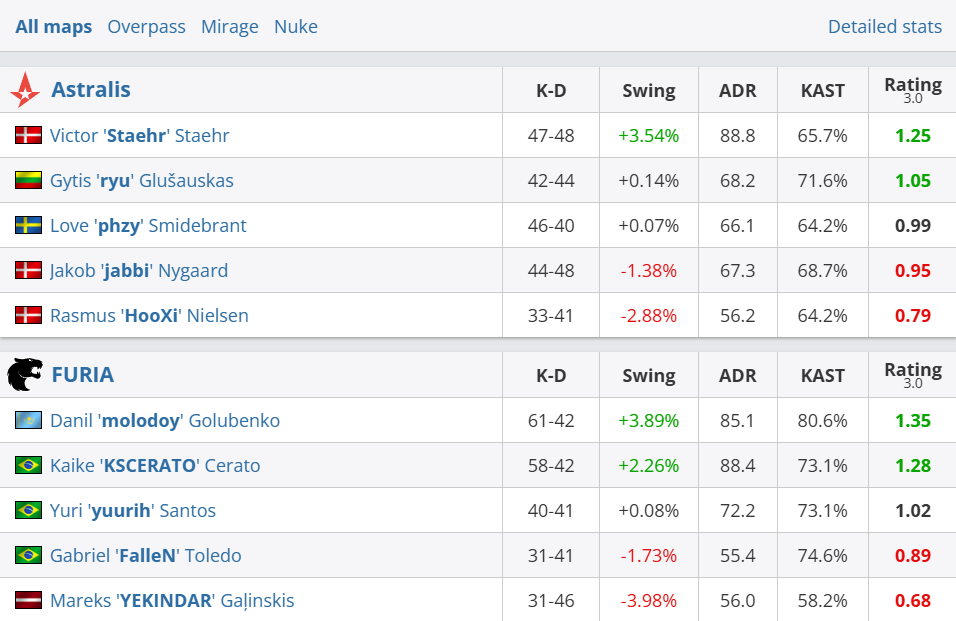
Task: Click the Swing column header for Astralis
Action: pyautogui.click(x=648, y=91)
